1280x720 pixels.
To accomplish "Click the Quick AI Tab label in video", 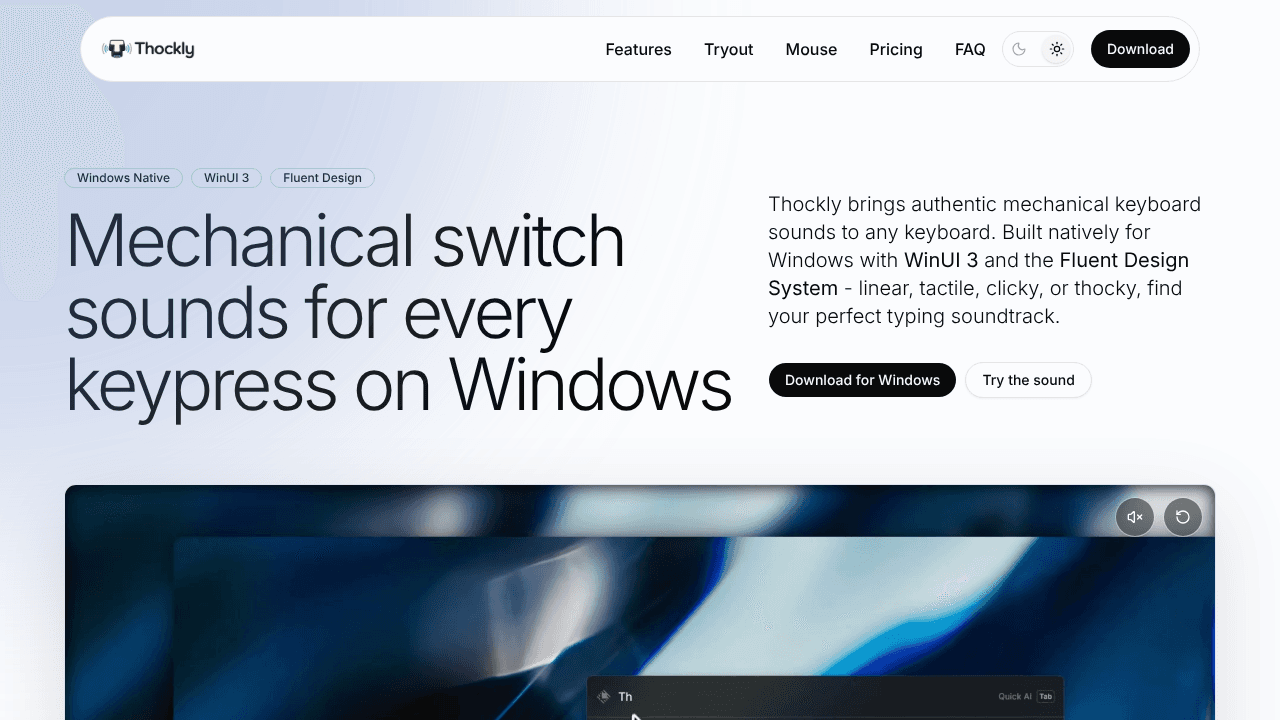I will [x=1026, y=697].
